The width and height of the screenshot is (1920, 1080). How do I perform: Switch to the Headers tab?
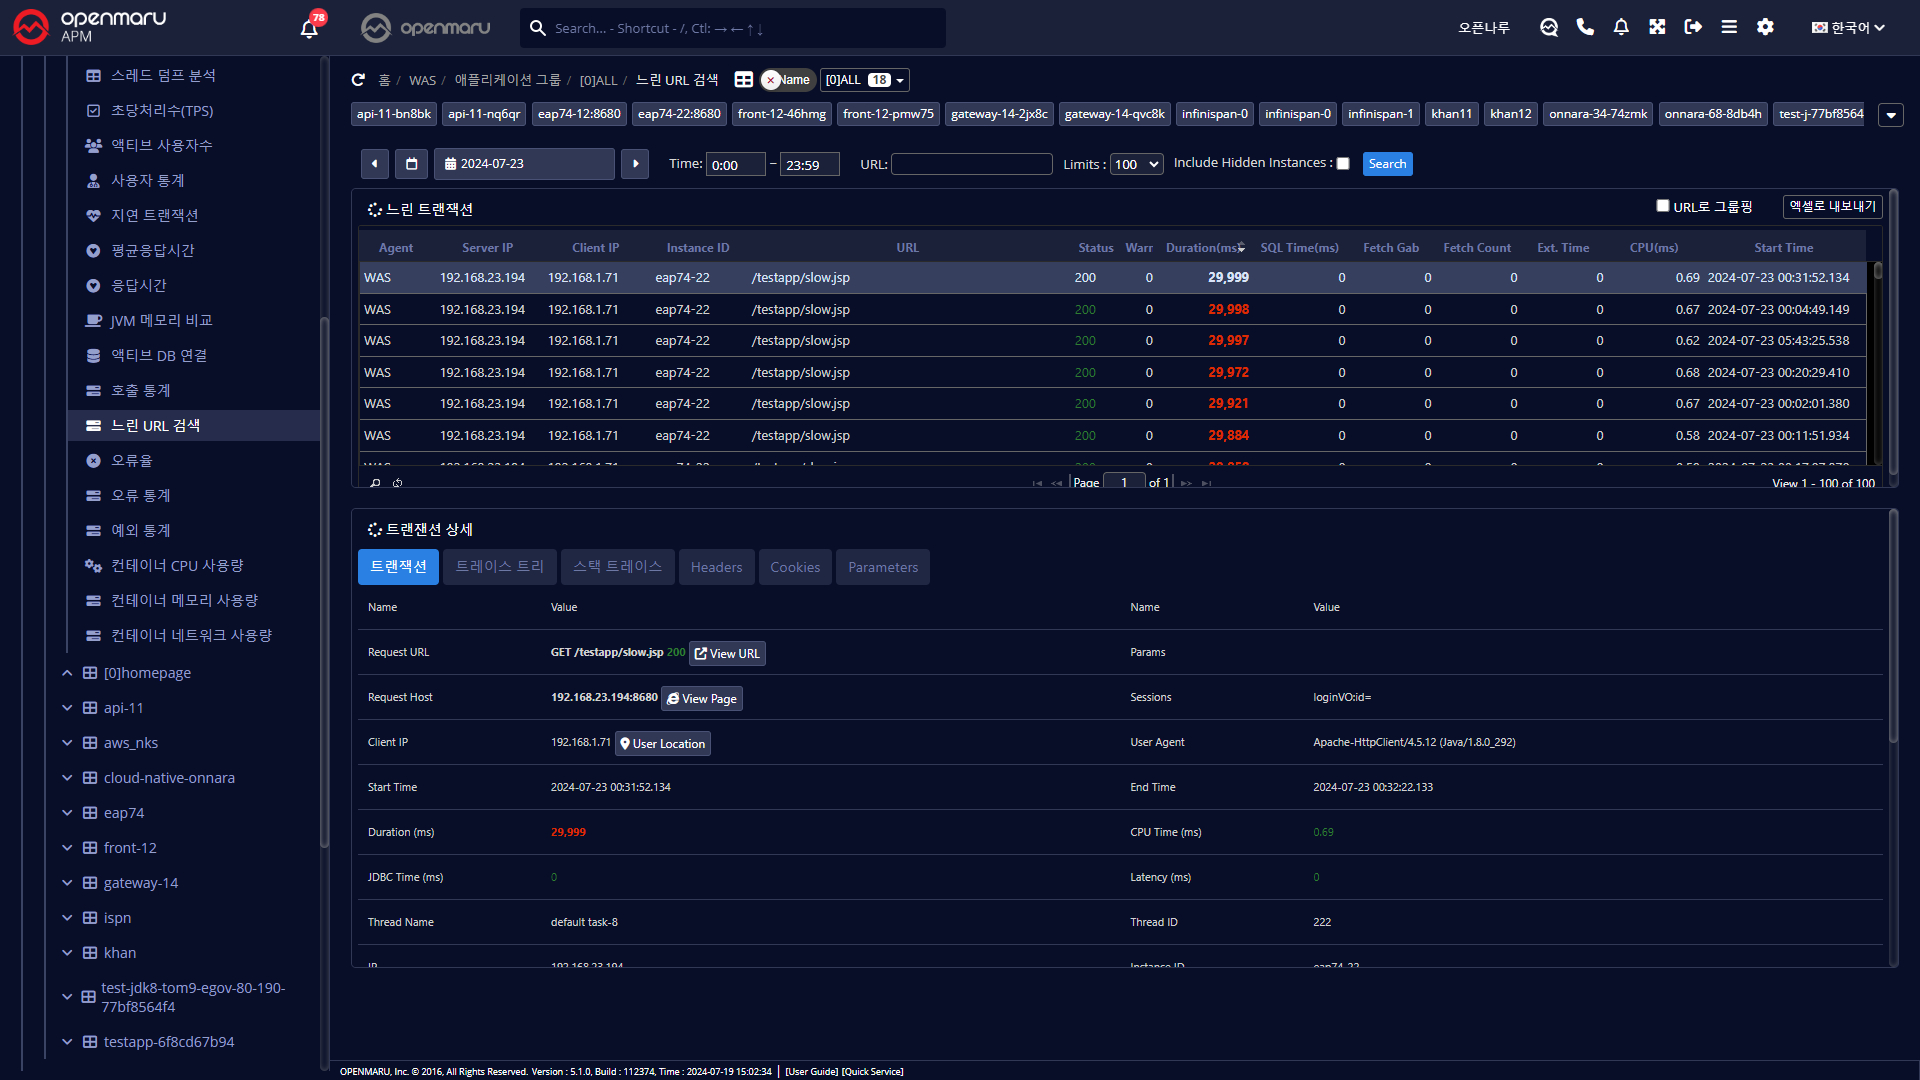tap(716, 567)
